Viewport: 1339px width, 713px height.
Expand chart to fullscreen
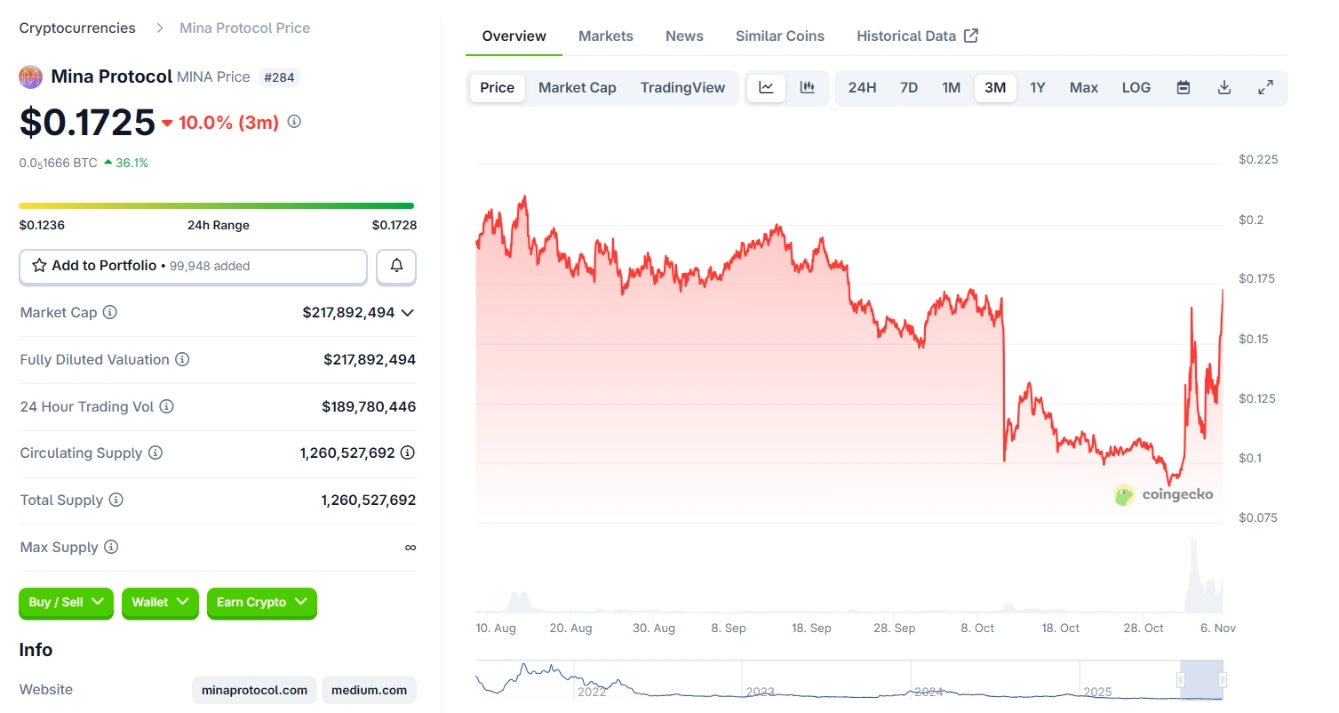point(1265,88)
